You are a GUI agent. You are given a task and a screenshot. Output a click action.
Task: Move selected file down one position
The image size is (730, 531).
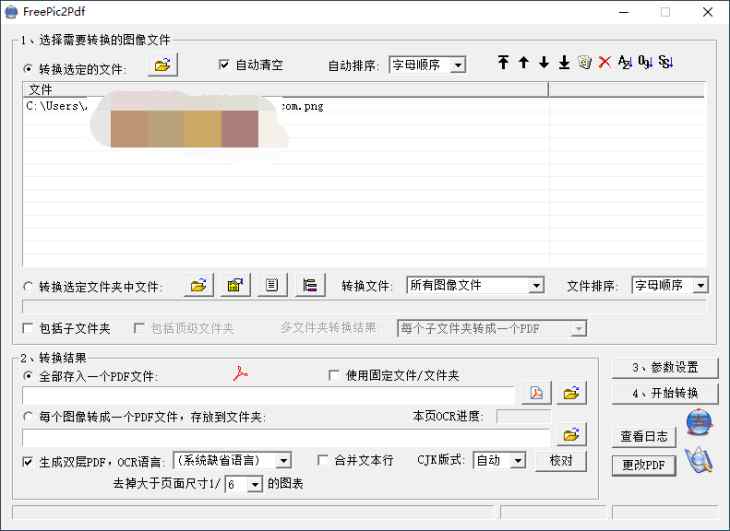[544, 62]
